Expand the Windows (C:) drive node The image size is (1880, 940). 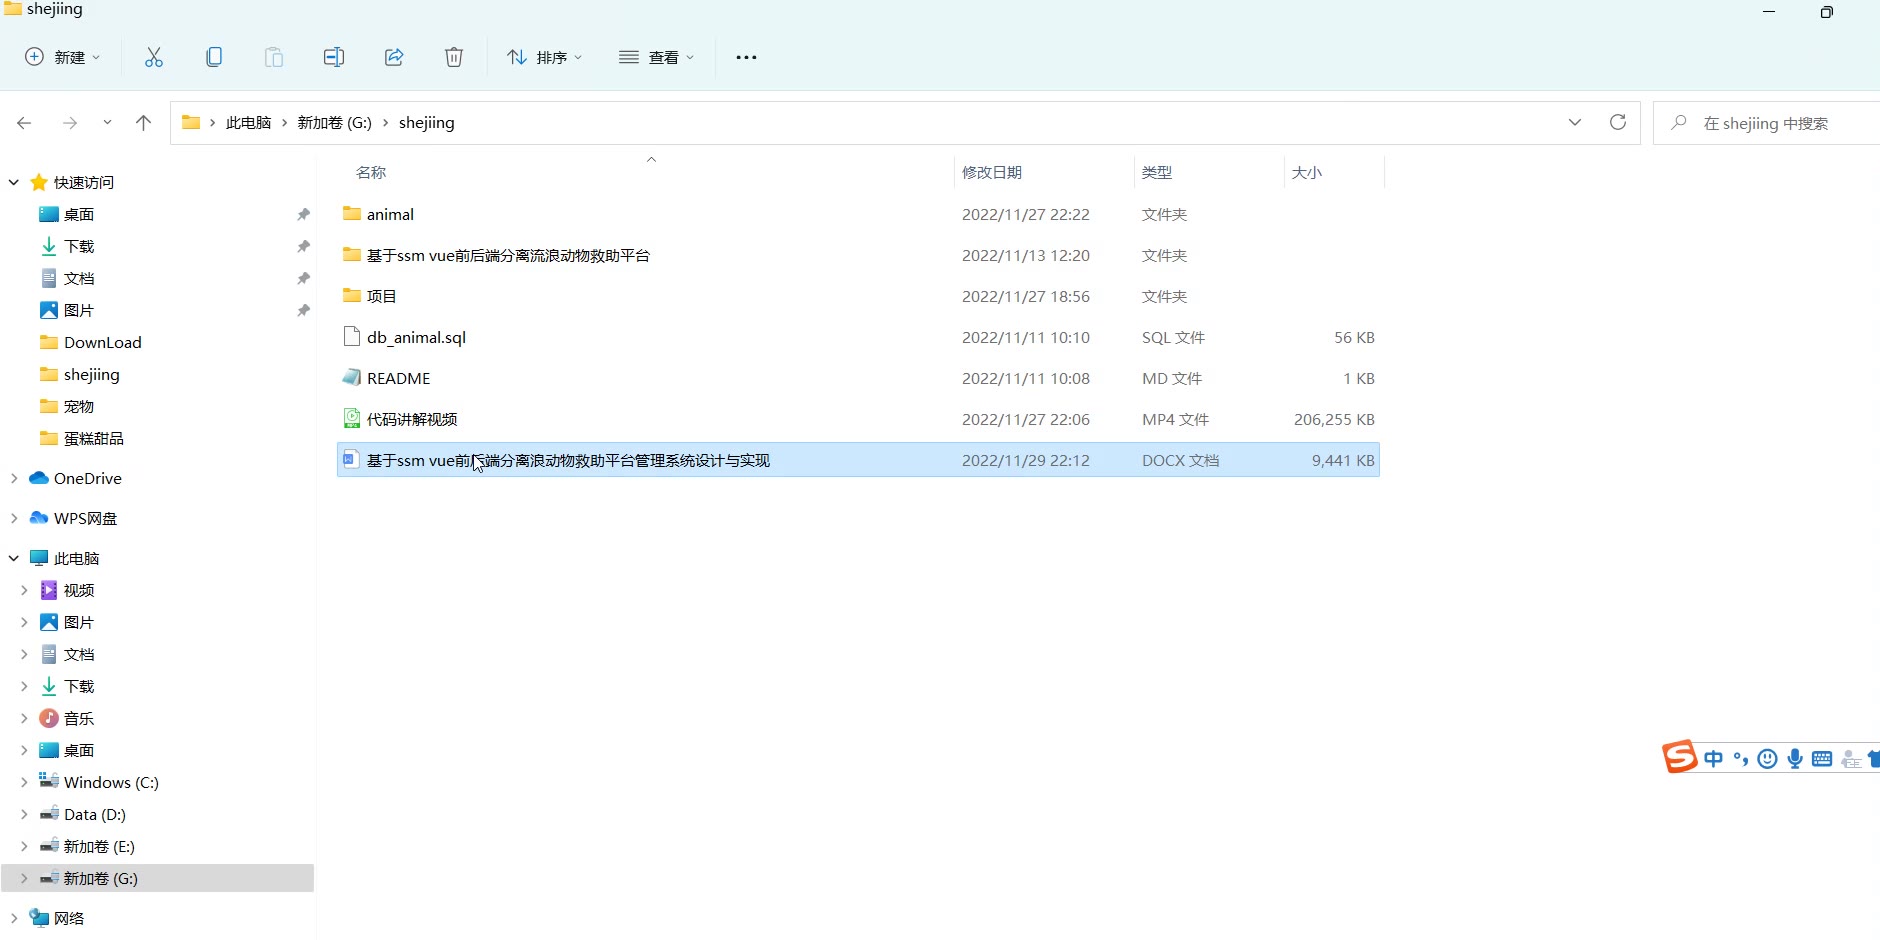24,783
